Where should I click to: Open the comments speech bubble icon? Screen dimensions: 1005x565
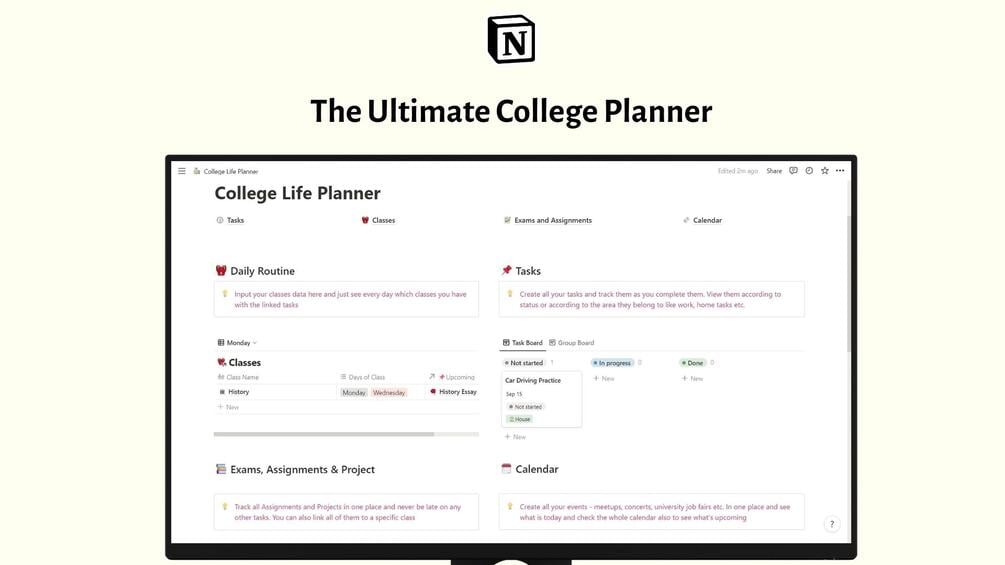(x=793, y=171)
